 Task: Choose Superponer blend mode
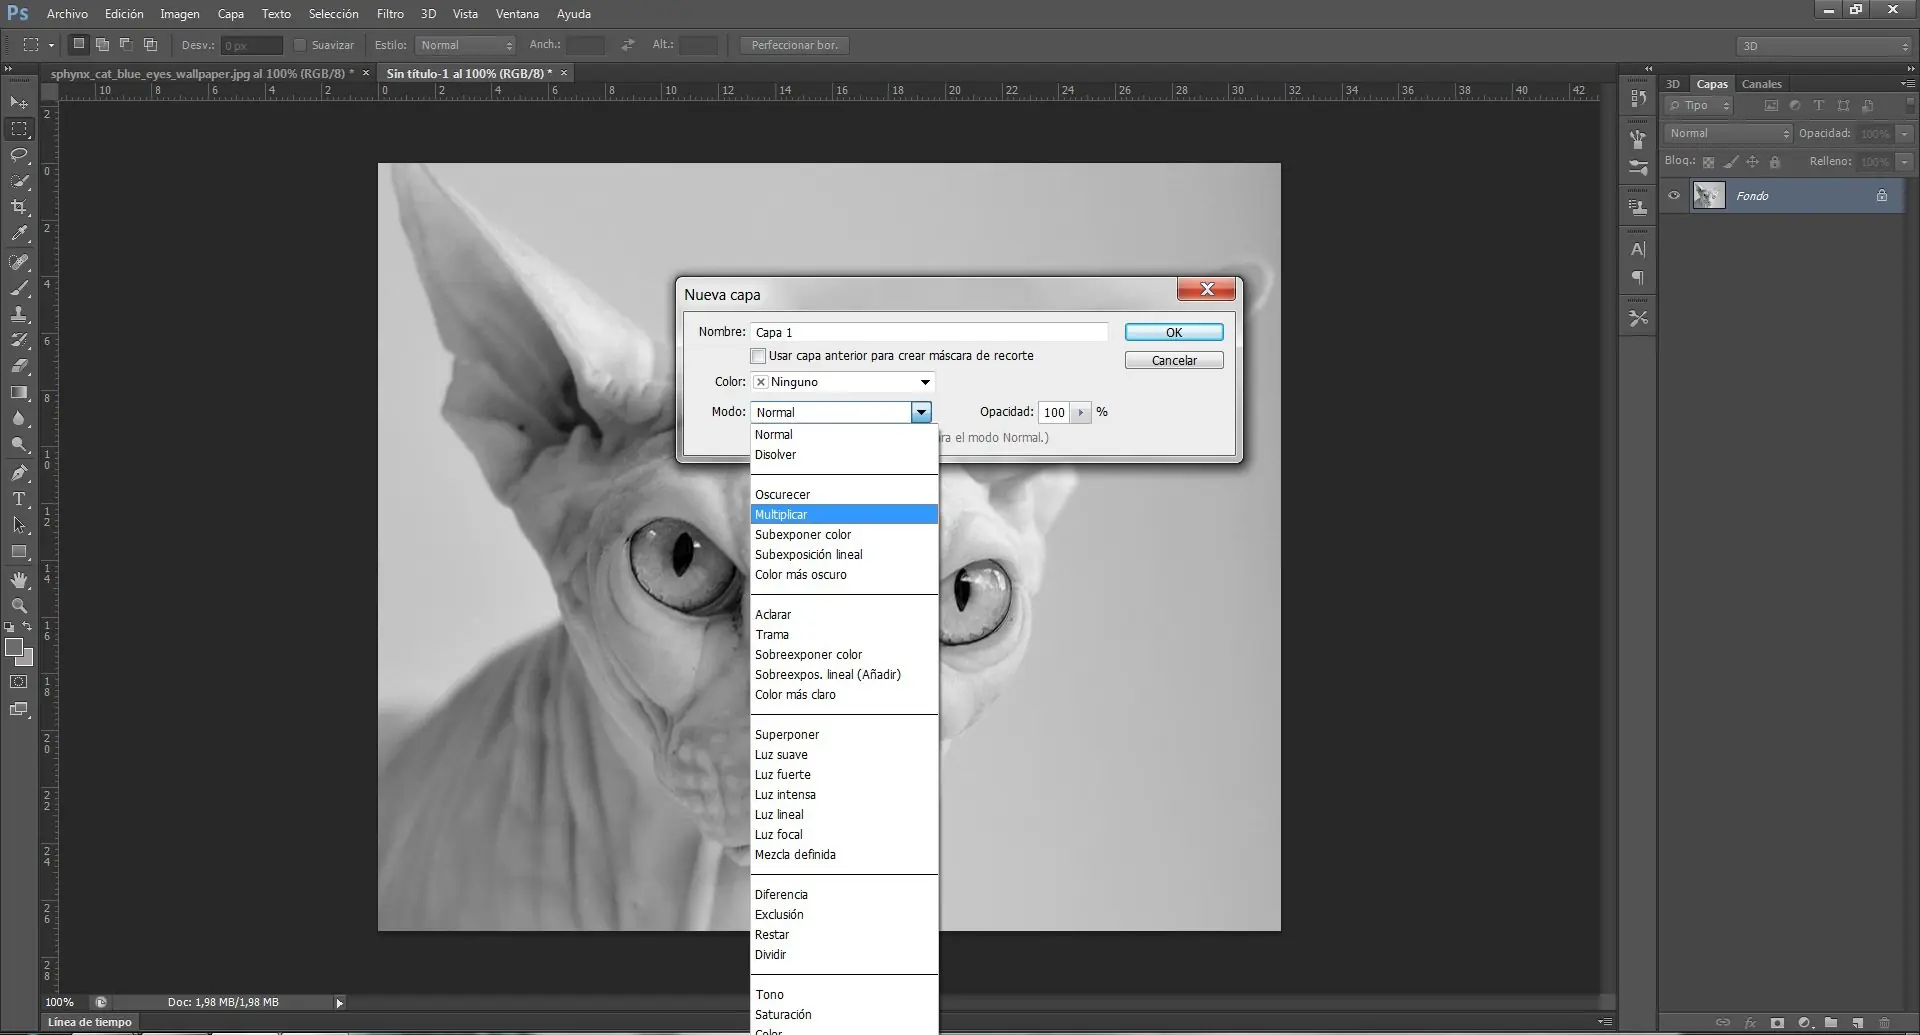844,734
